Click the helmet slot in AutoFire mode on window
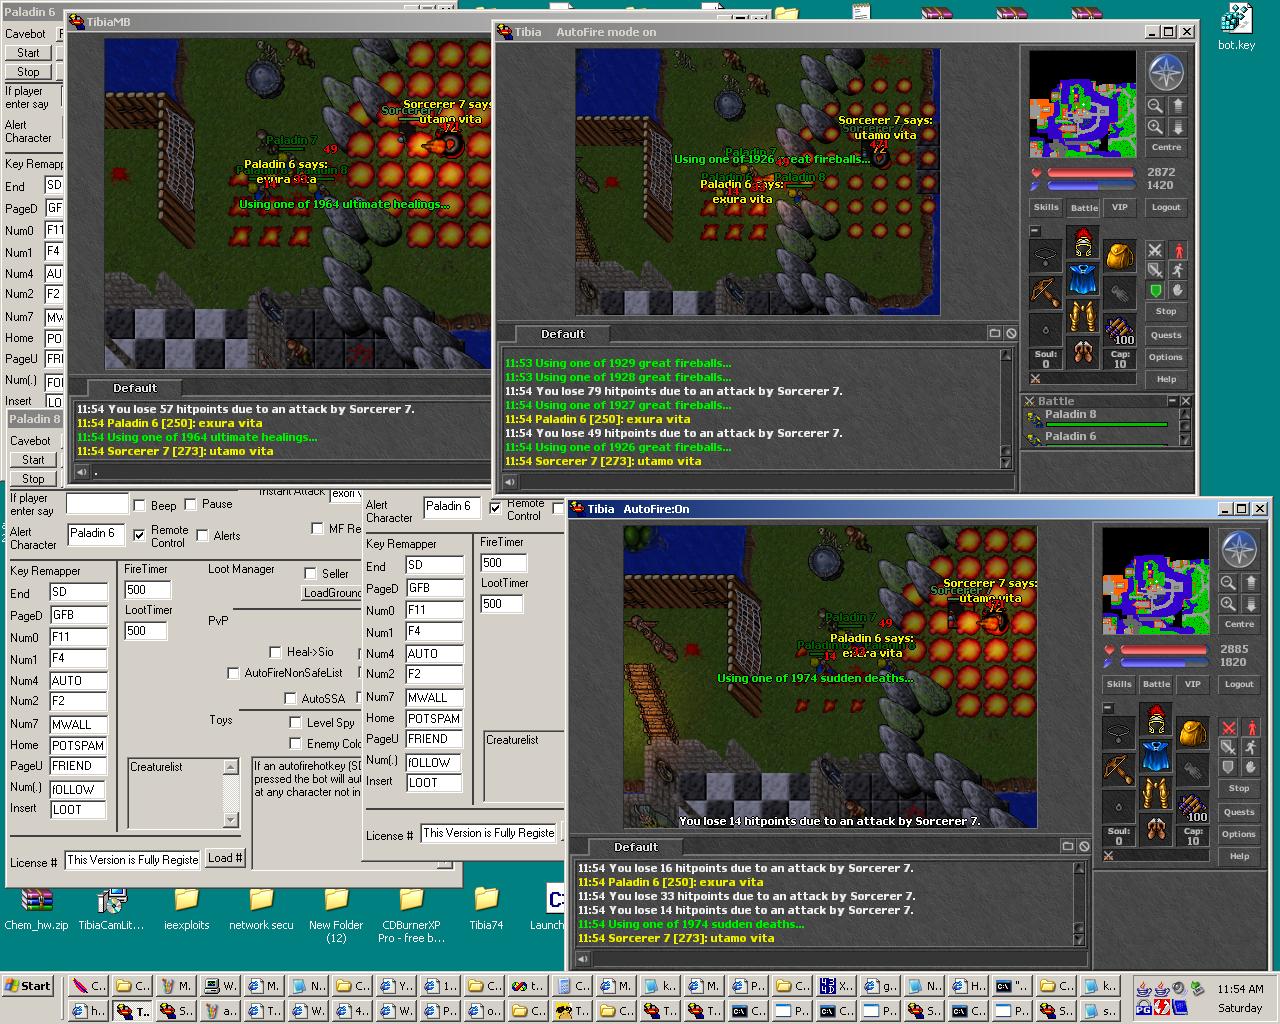This screenshot has width=1280, height=1024. click(x=1082, y=242)
